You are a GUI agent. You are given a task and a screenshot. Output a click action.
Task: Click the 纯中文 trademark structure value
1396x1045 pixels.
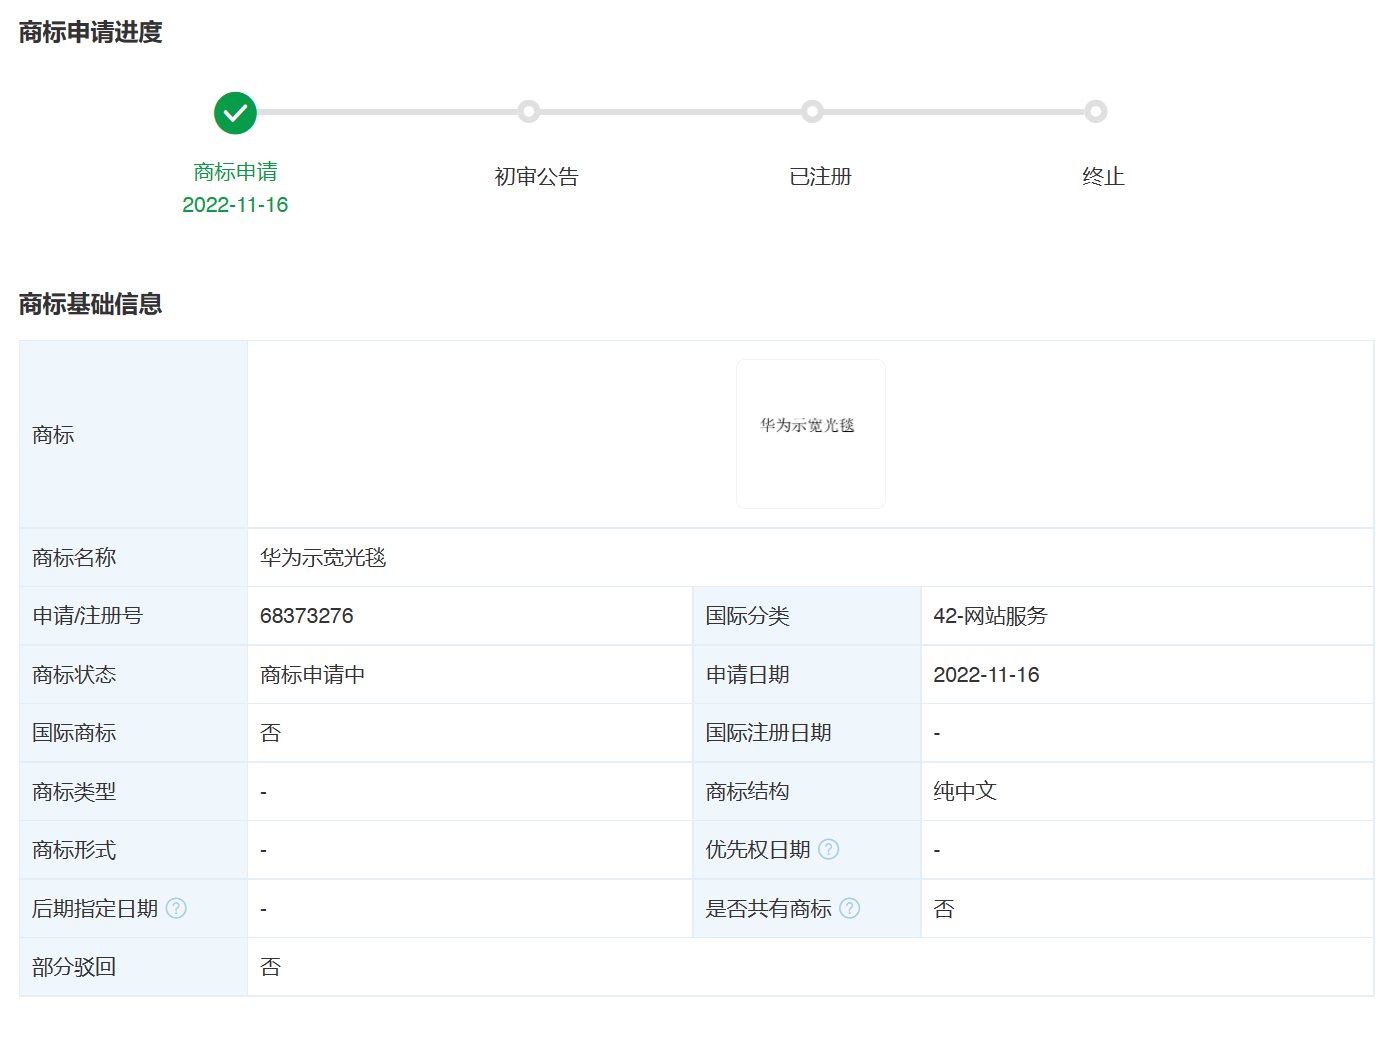point(964,791)
